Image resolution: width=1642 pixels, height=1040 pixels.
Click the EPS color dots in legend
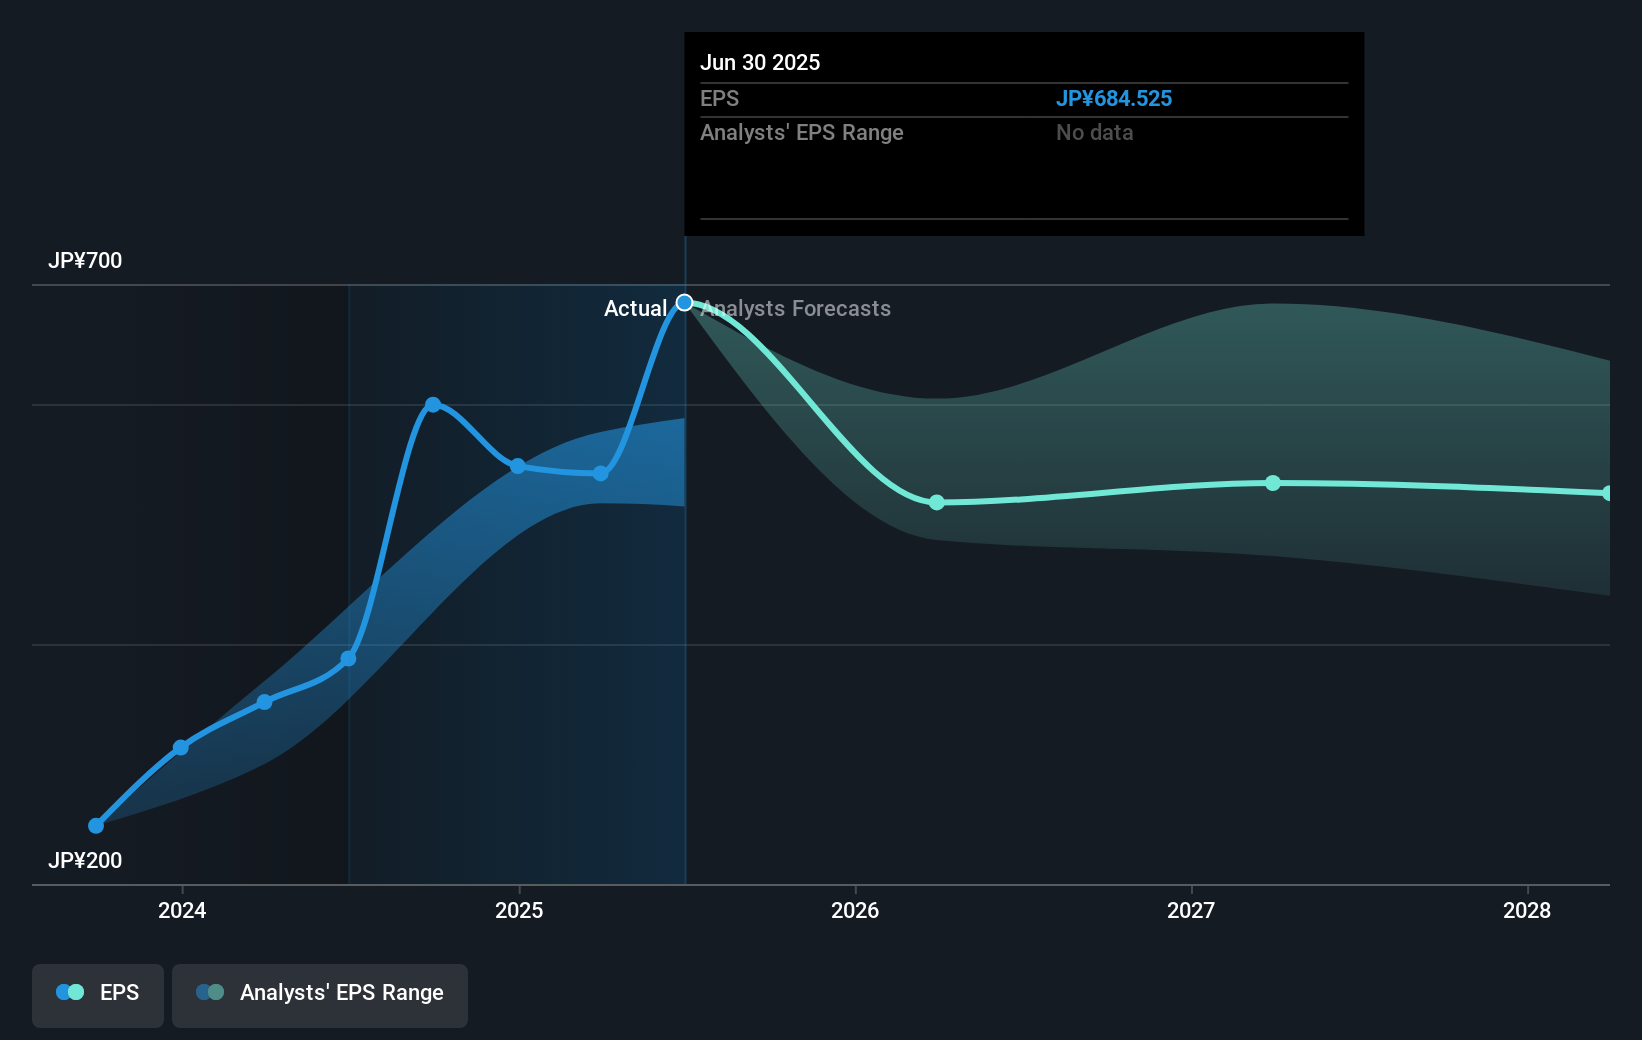[x=70, y=992]
